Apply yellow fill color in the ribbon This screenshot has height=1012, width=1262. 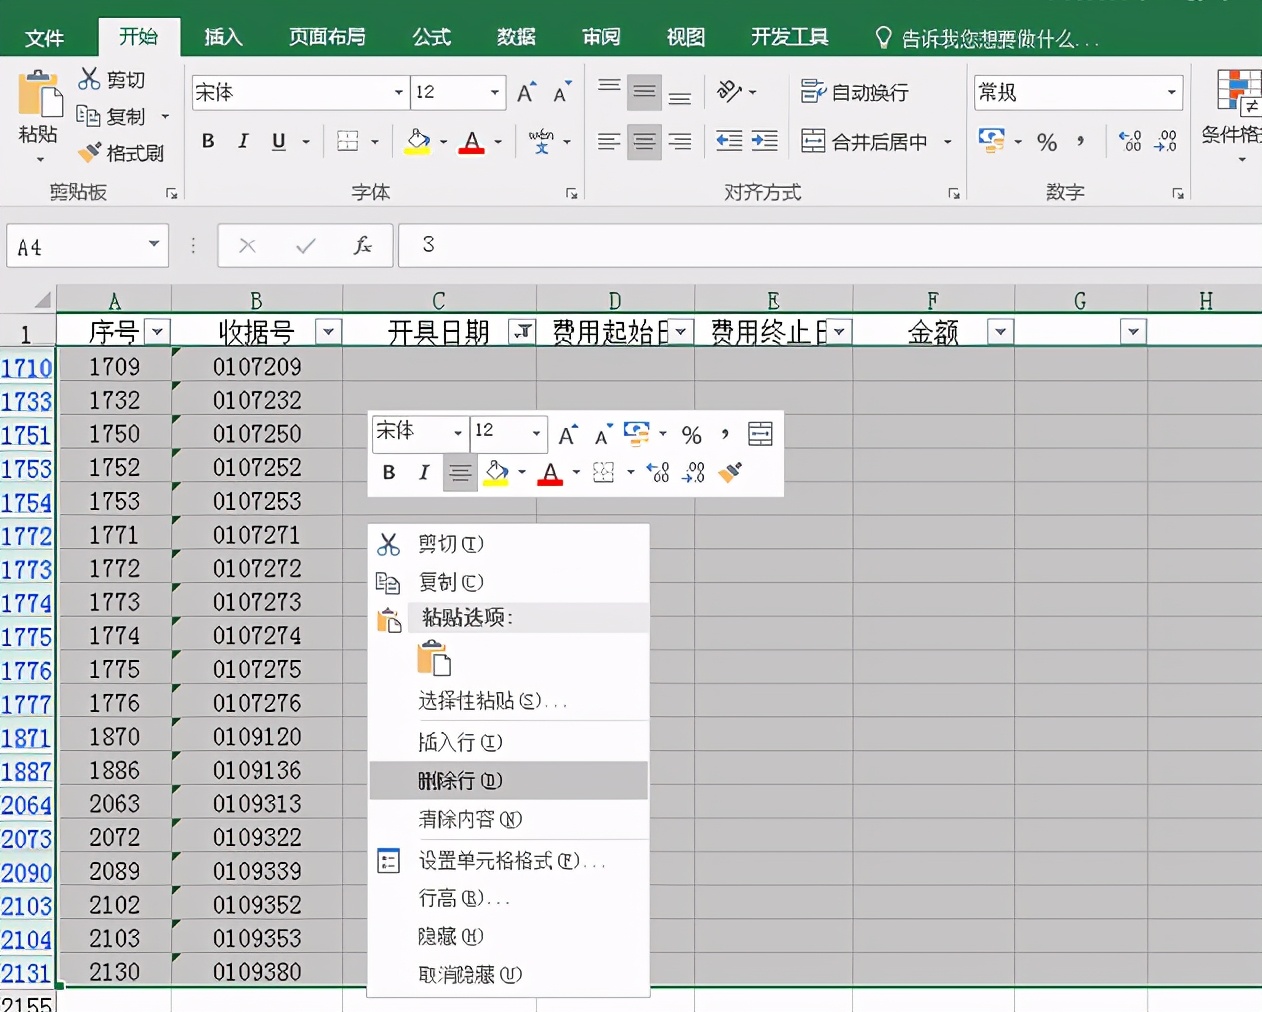point(418,142)
